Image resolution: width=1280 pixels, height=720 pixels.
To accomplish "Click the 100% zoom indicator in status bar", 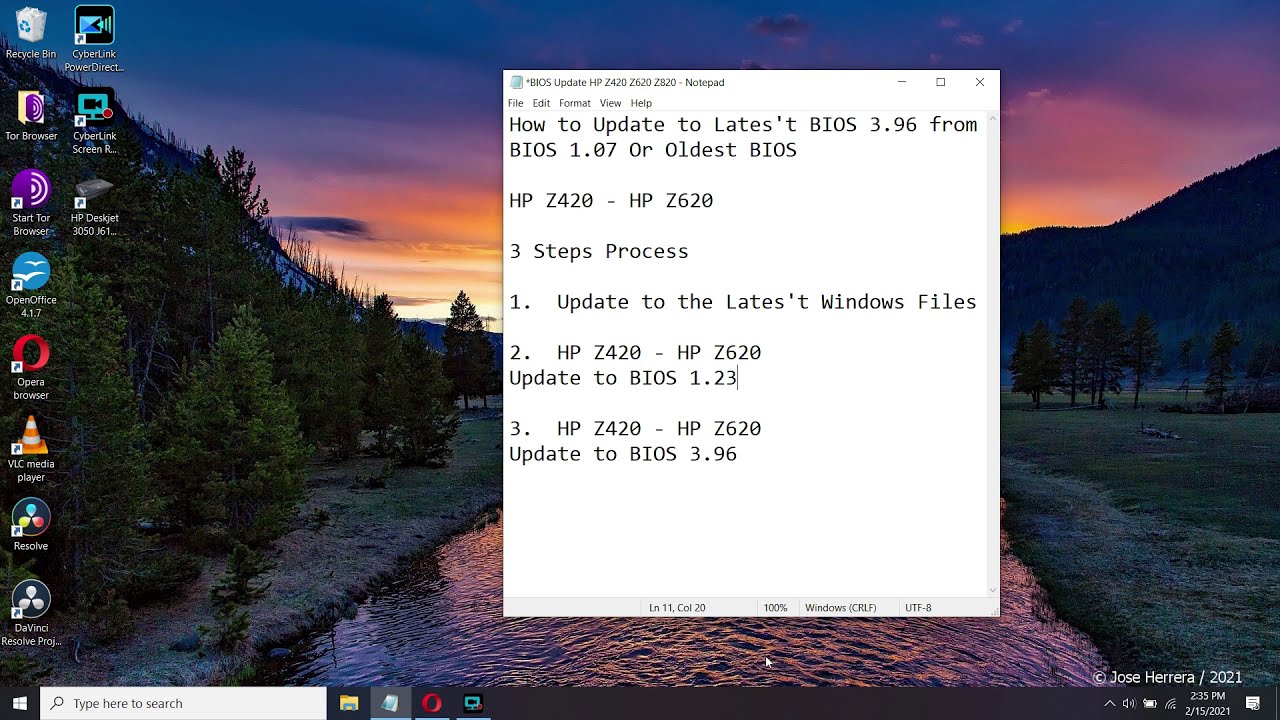I will tap(776, 607).
